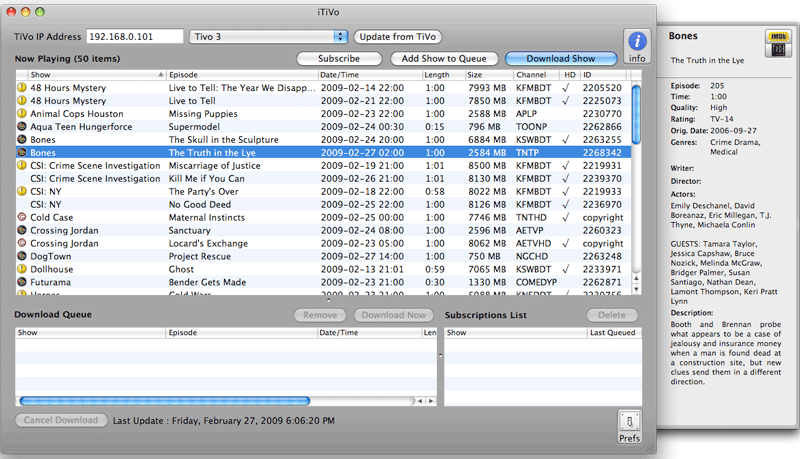Click red copyright icon of Cold Case row
The width and height of the screenshot is (800, 459).
(x=21, y=217)
